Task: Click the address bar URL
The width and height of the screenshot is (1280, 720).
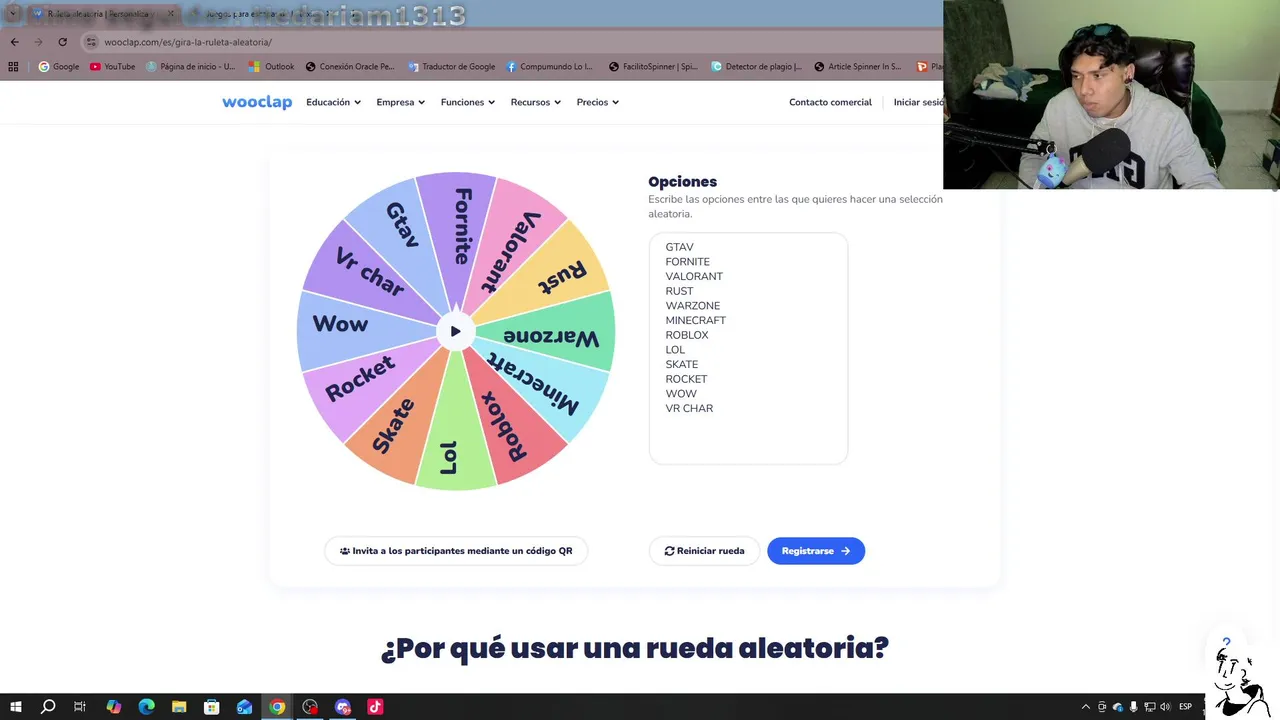Action: (188, 42)
